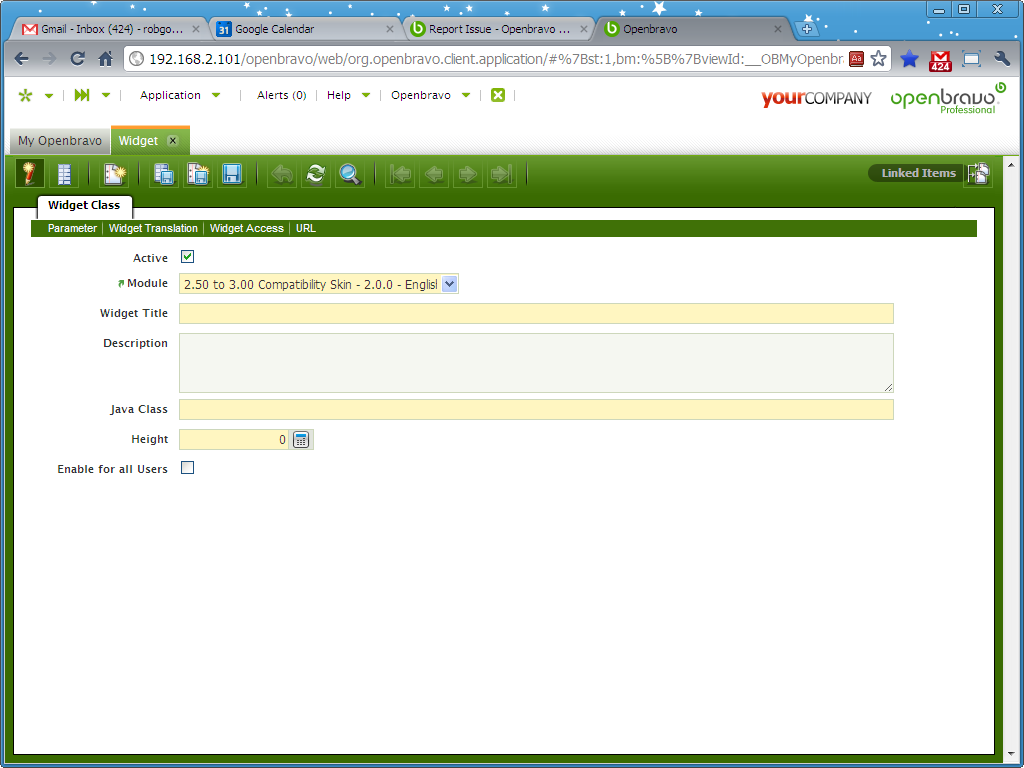1024x768 pixels.
Task: Select the Widget tab
Action: pyautogui.click(x=138, y=141)
